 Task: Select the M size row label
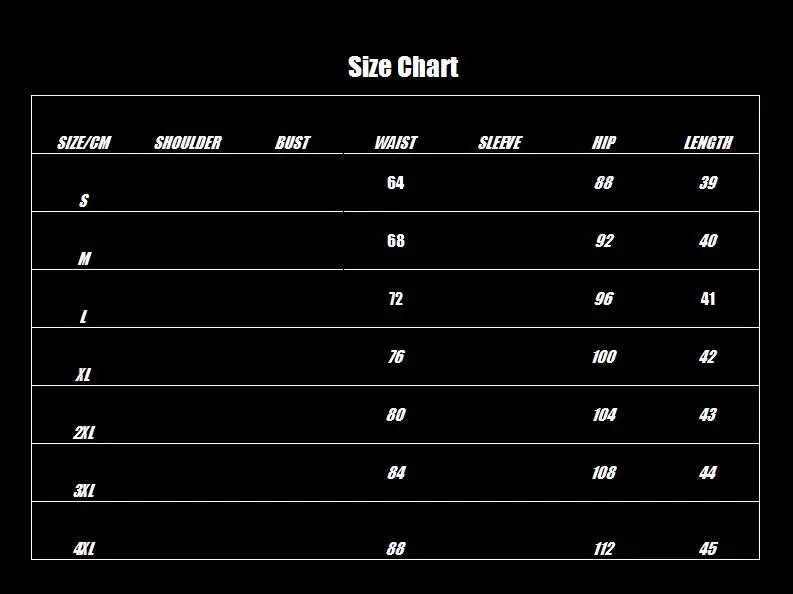point(84,259)
